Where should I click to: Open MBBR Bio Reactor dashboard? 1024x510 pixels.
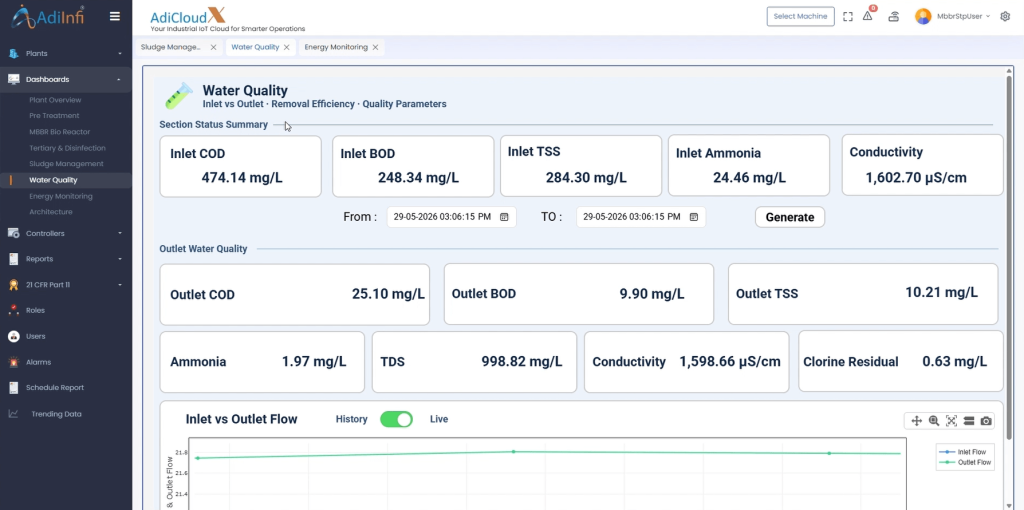[59, 132]
